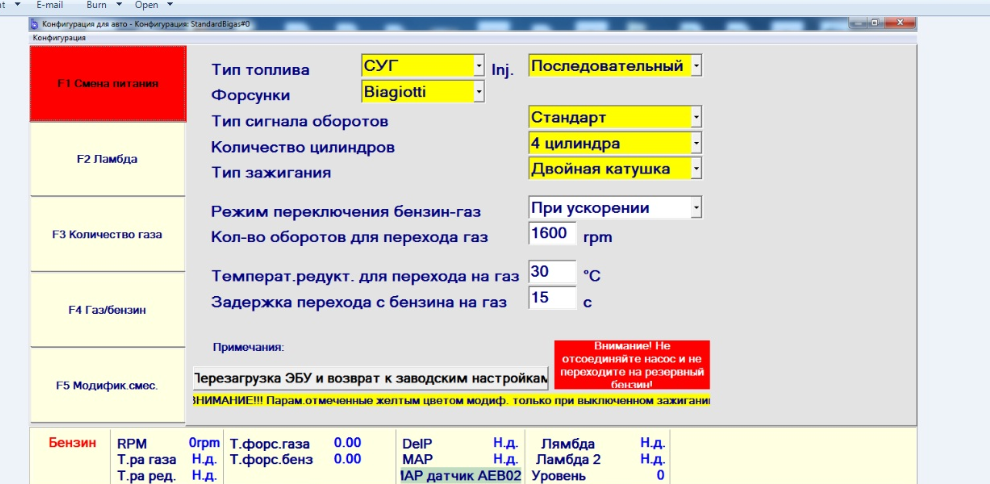Image resolution: width=990 pixels, height=484 pixels.
Task: Open the Burn menu in top bar
Action: (97, 5)
